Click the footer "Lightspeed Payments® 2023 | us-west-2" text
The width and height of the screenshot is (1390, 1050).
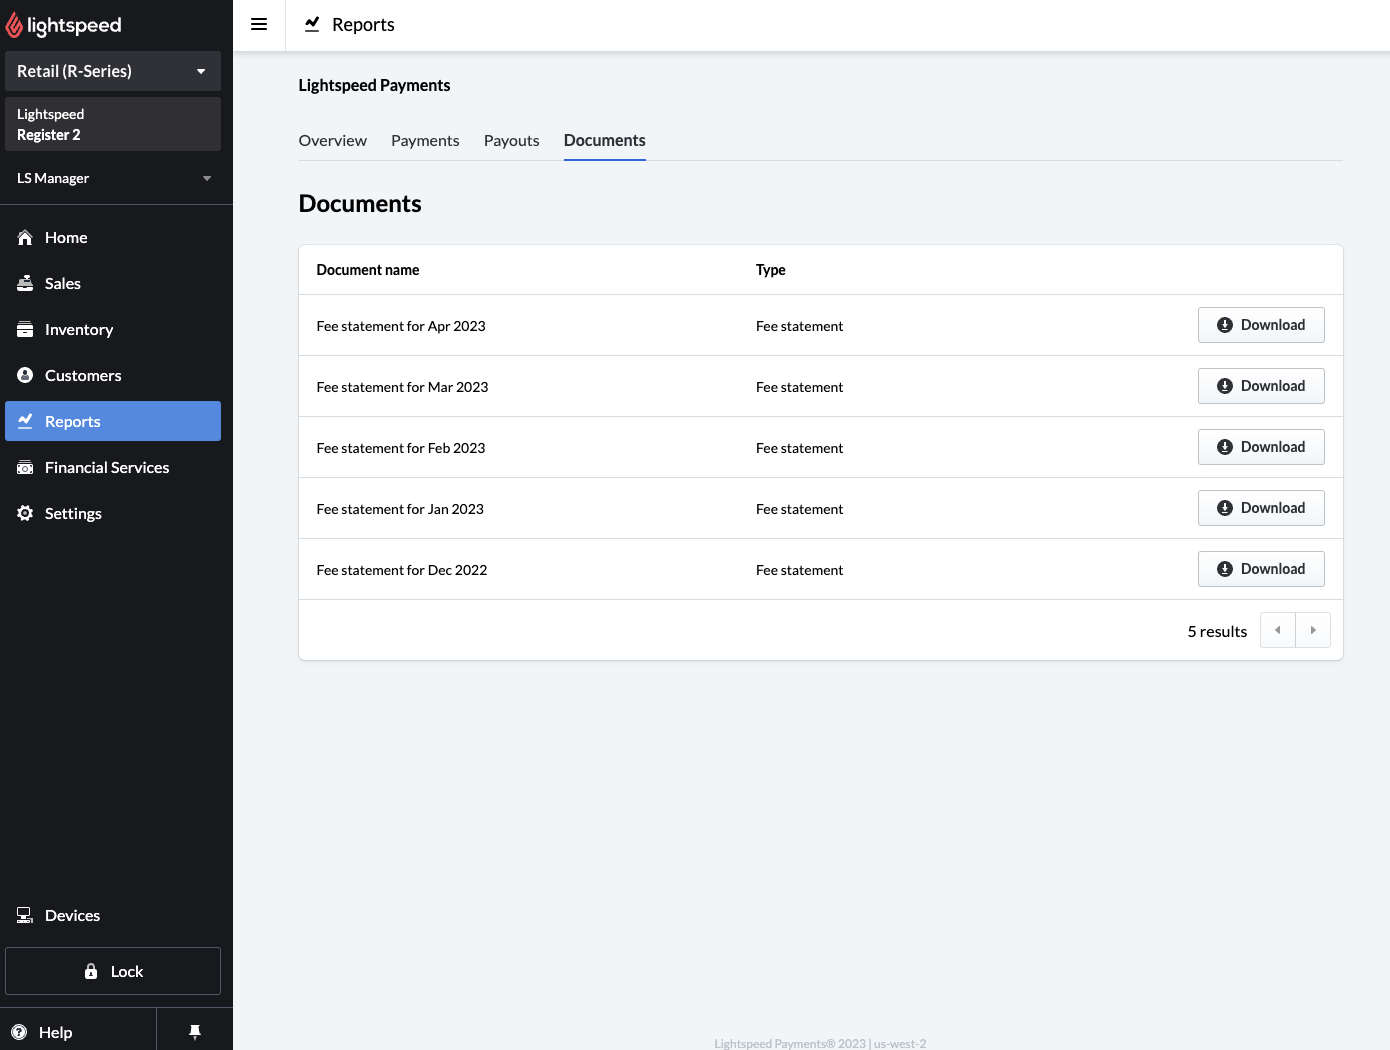point(820,1043)
